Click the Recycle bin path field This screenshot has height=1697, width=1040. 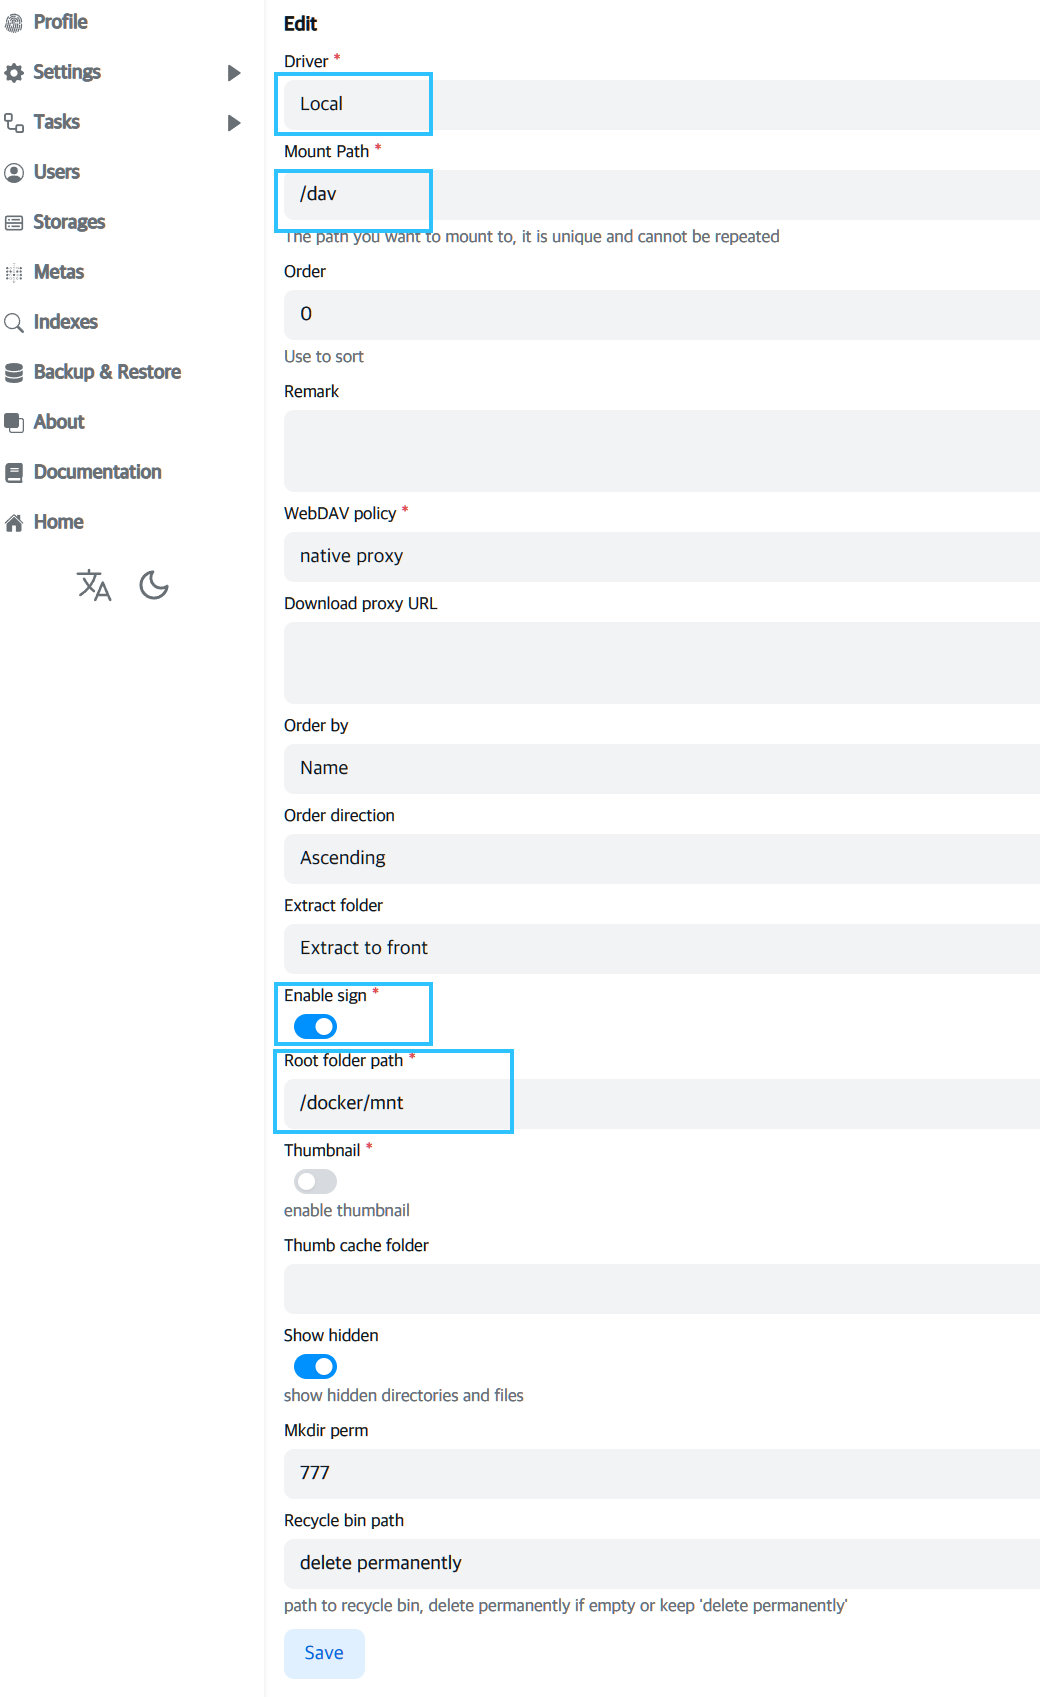pos(662,1563)
